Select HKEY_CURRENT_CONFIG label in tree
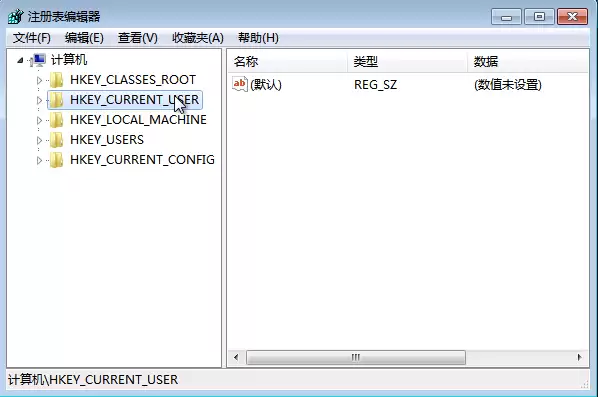This screenshot has width=598, height=397. click(142, 159)
